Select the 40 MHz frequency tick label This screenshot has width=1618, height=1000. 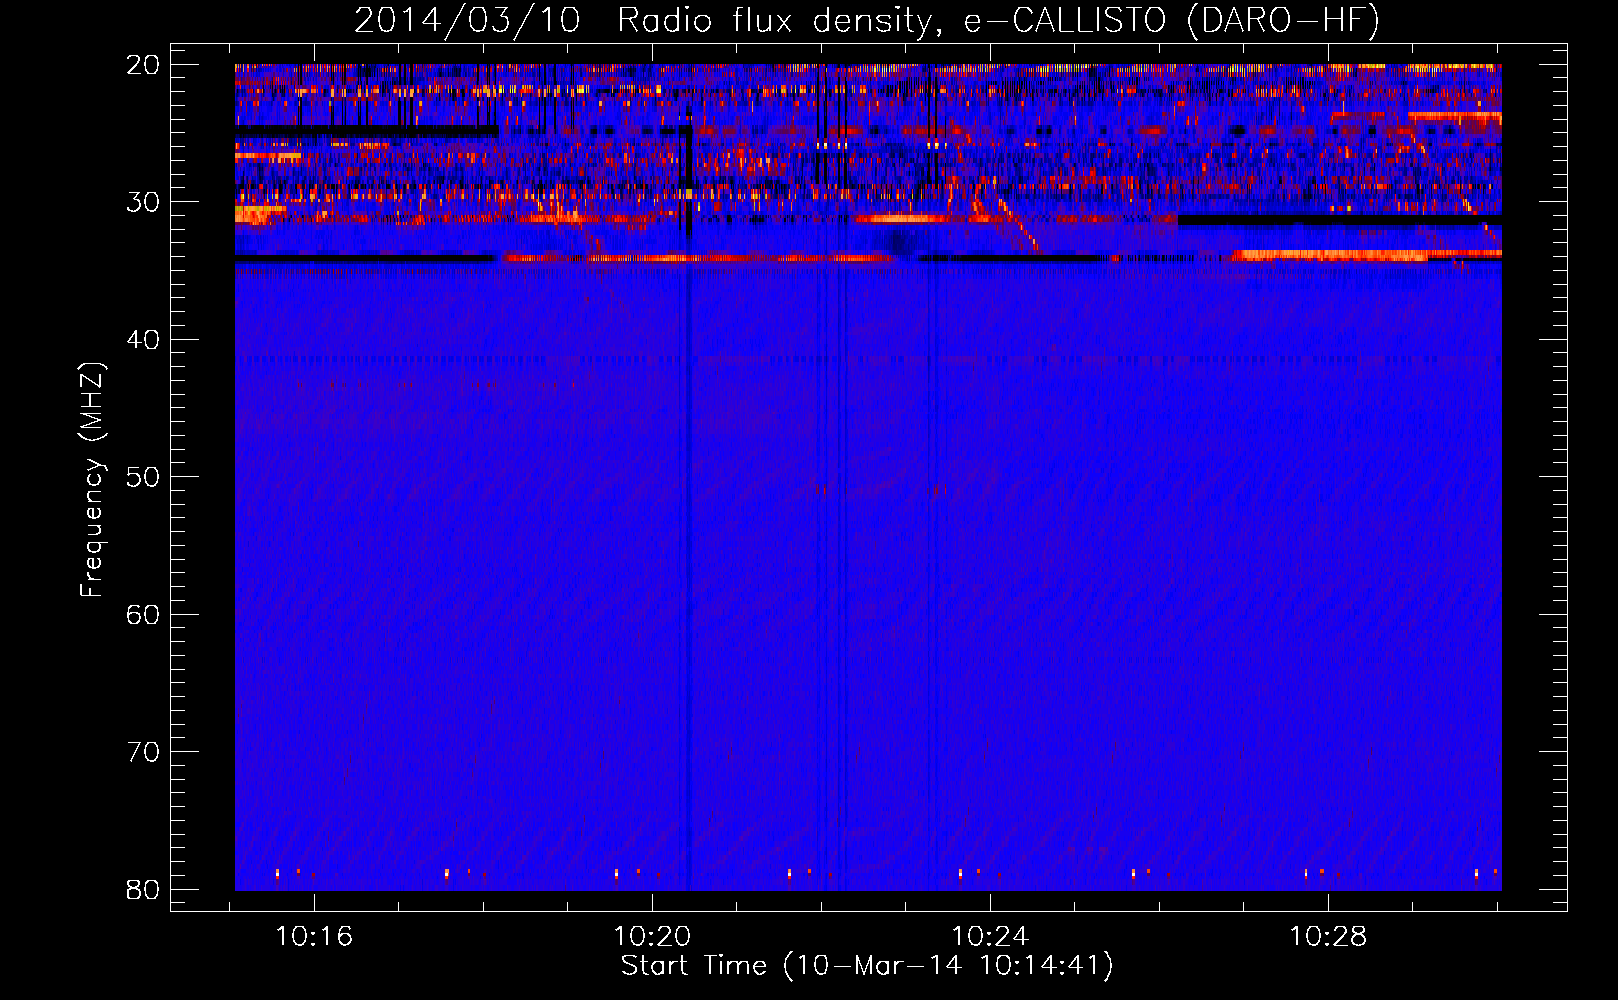[143, 340]
